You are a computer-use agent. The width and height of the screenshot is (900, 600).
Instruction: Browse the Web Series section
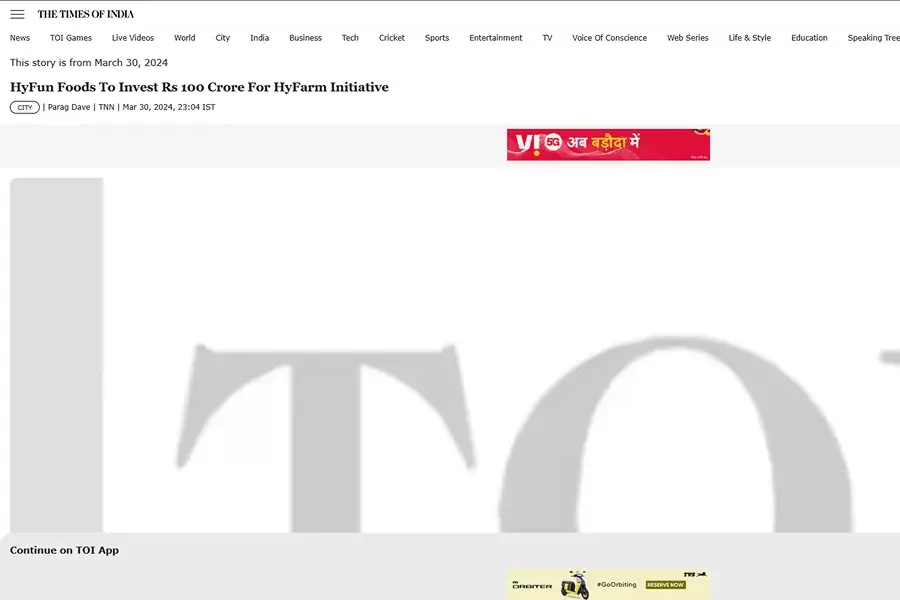point(688,38)
